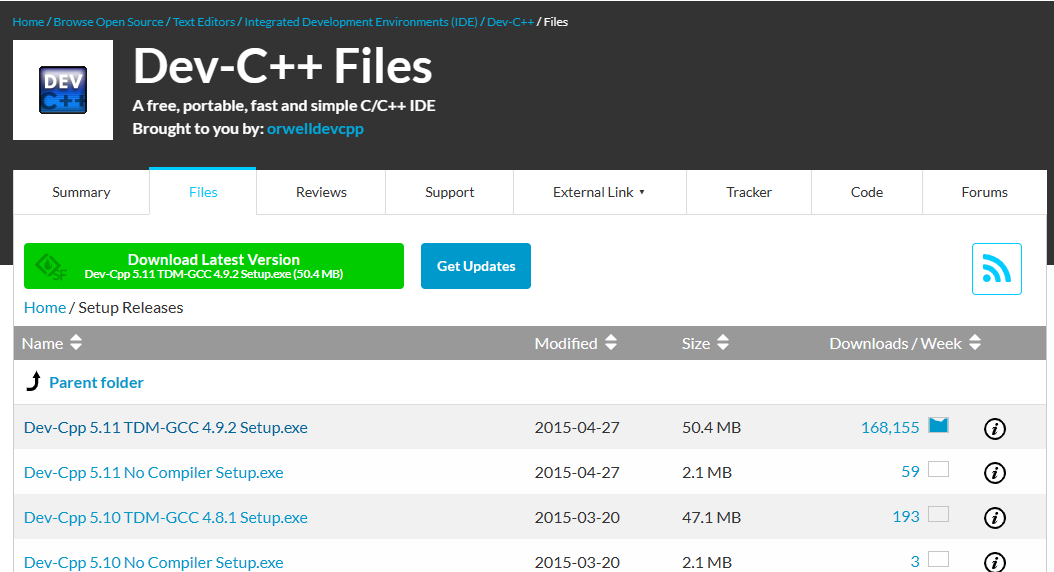
Task: Click the Parent folder up-arrow icon
Action: [34, 382]
